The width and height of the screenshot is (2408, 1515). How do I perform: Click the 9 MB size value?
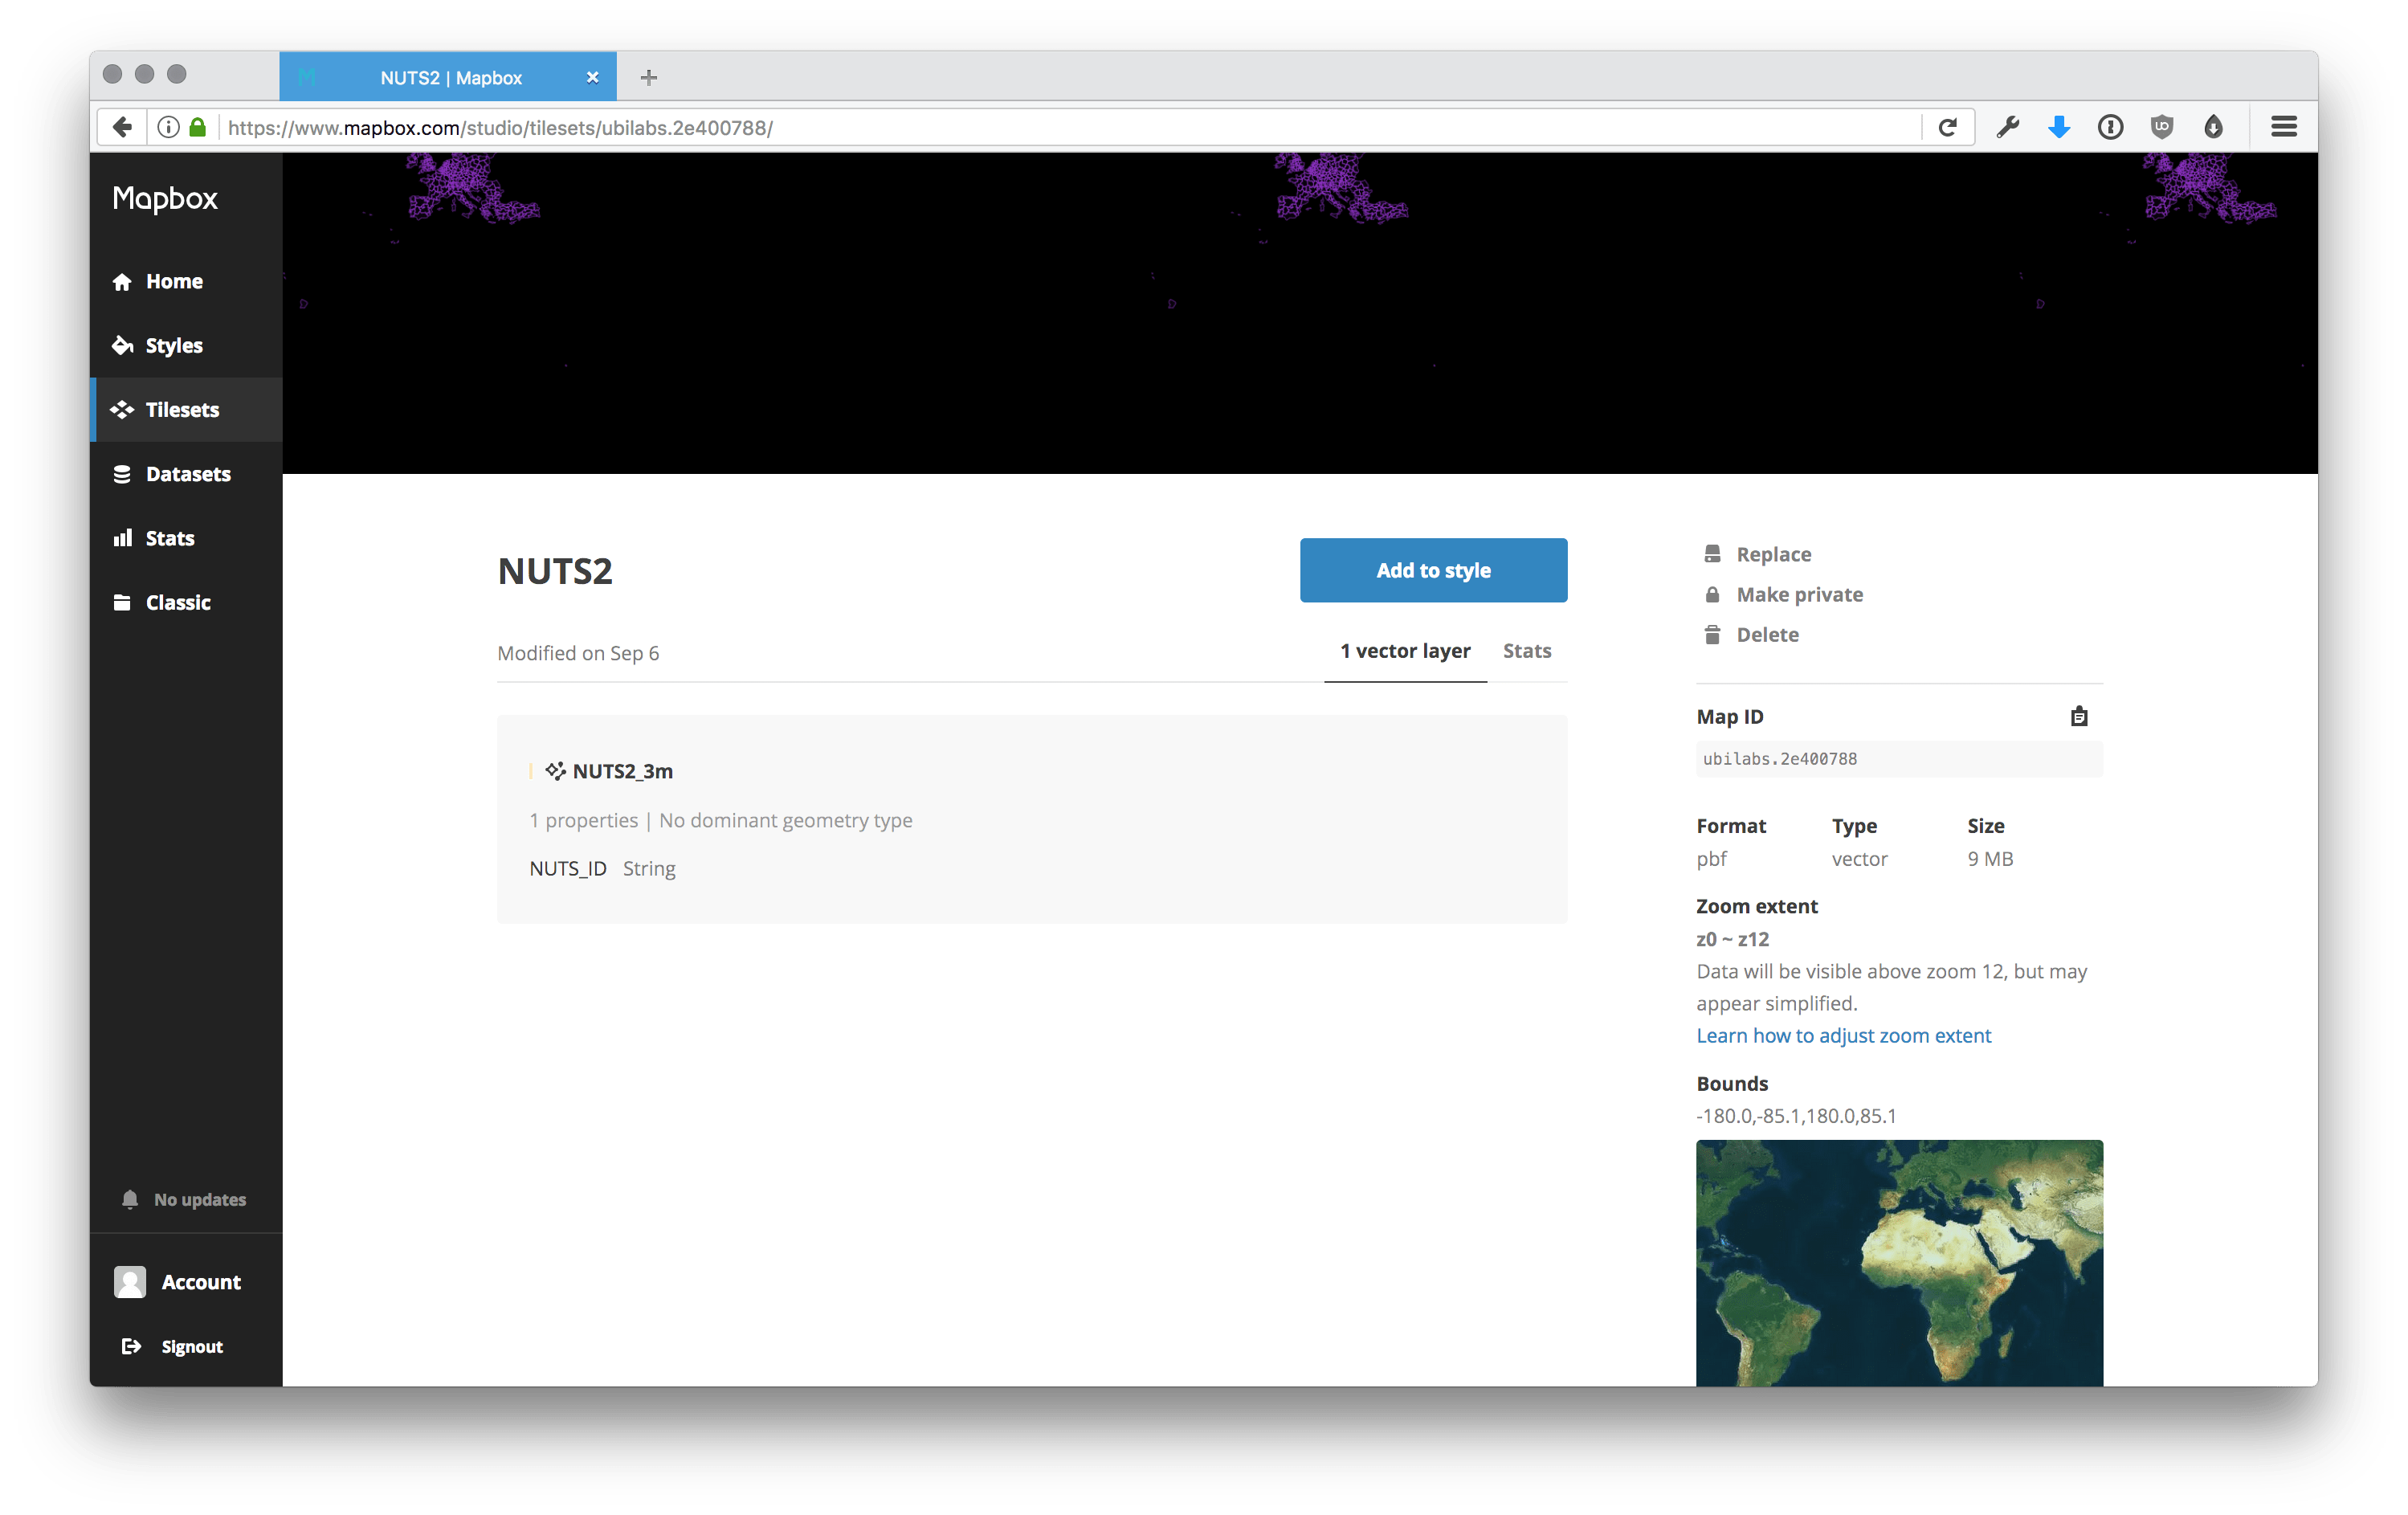[1990, 858]
